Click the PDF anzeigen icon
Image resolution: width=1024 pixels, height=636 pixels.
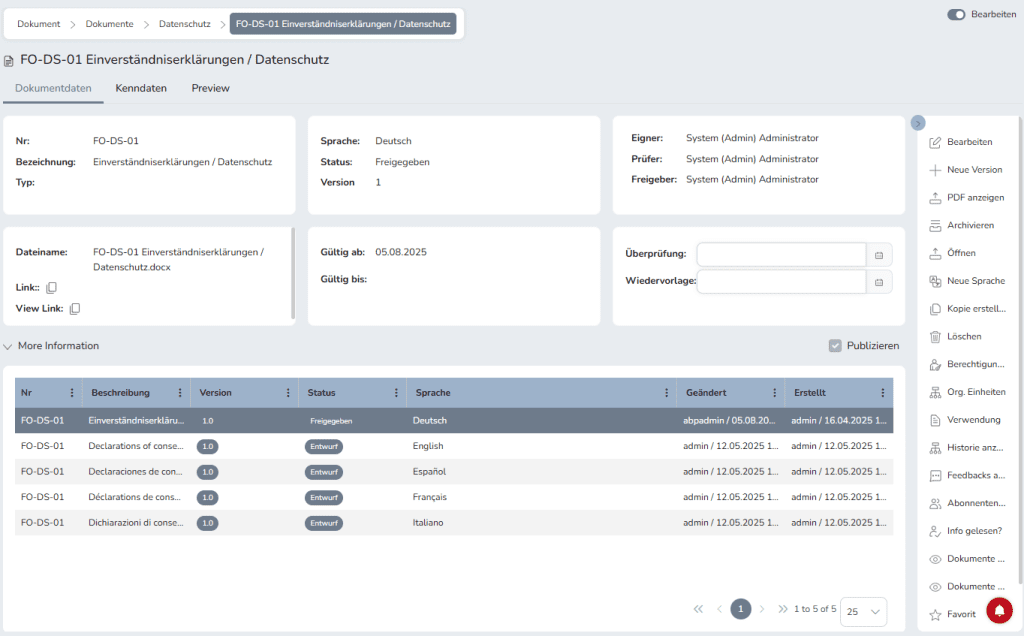click(x=935, y=198)
